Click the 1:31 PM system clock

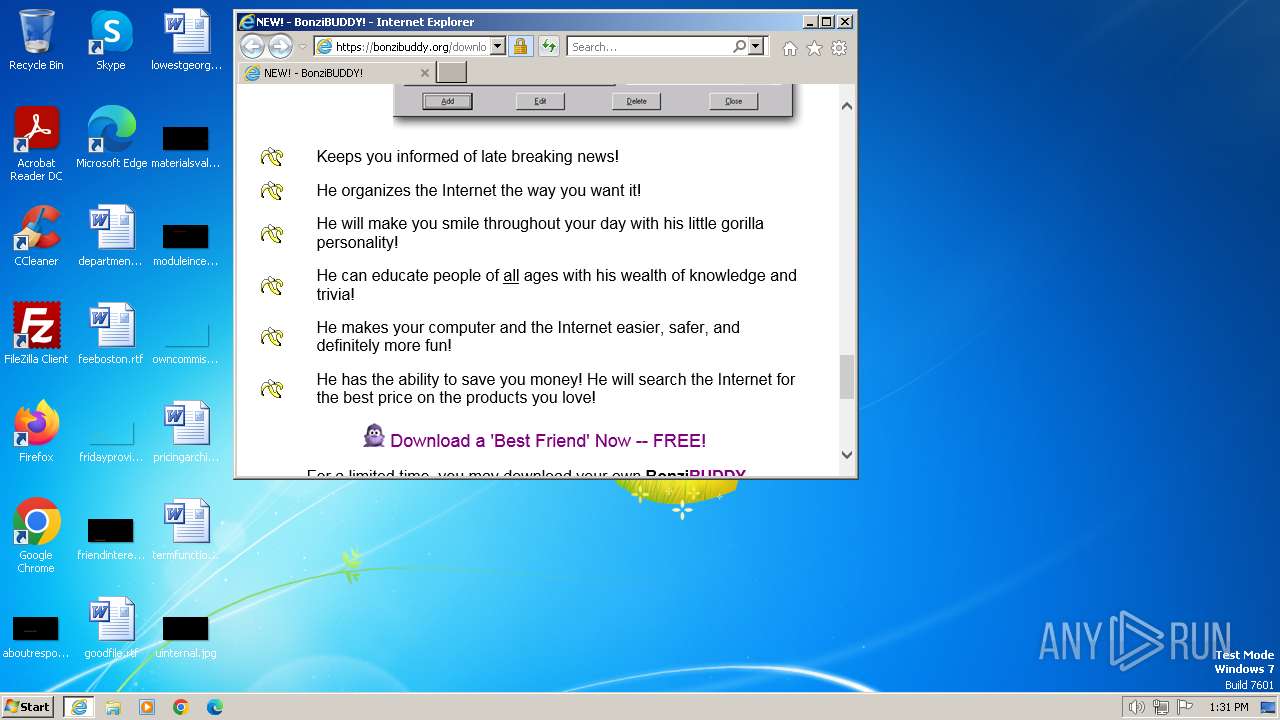pyautogui.click(x=1229, y=707)
